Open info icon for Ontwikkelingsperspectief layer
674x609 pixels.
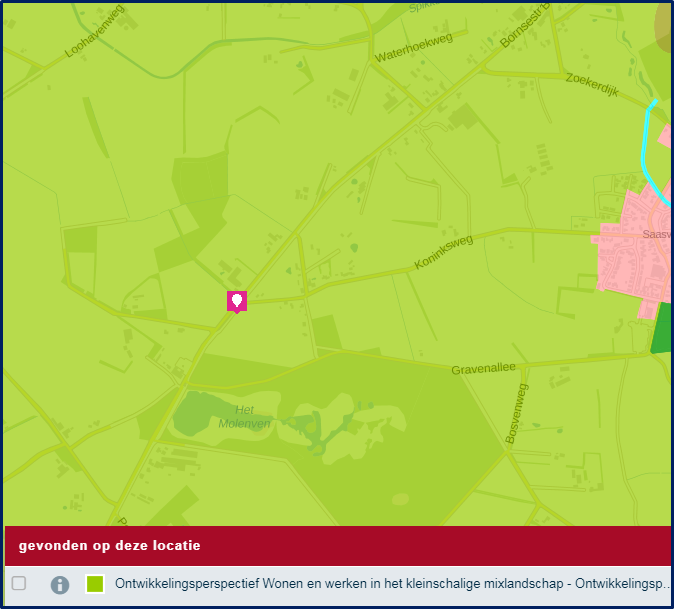click(60, 585)
